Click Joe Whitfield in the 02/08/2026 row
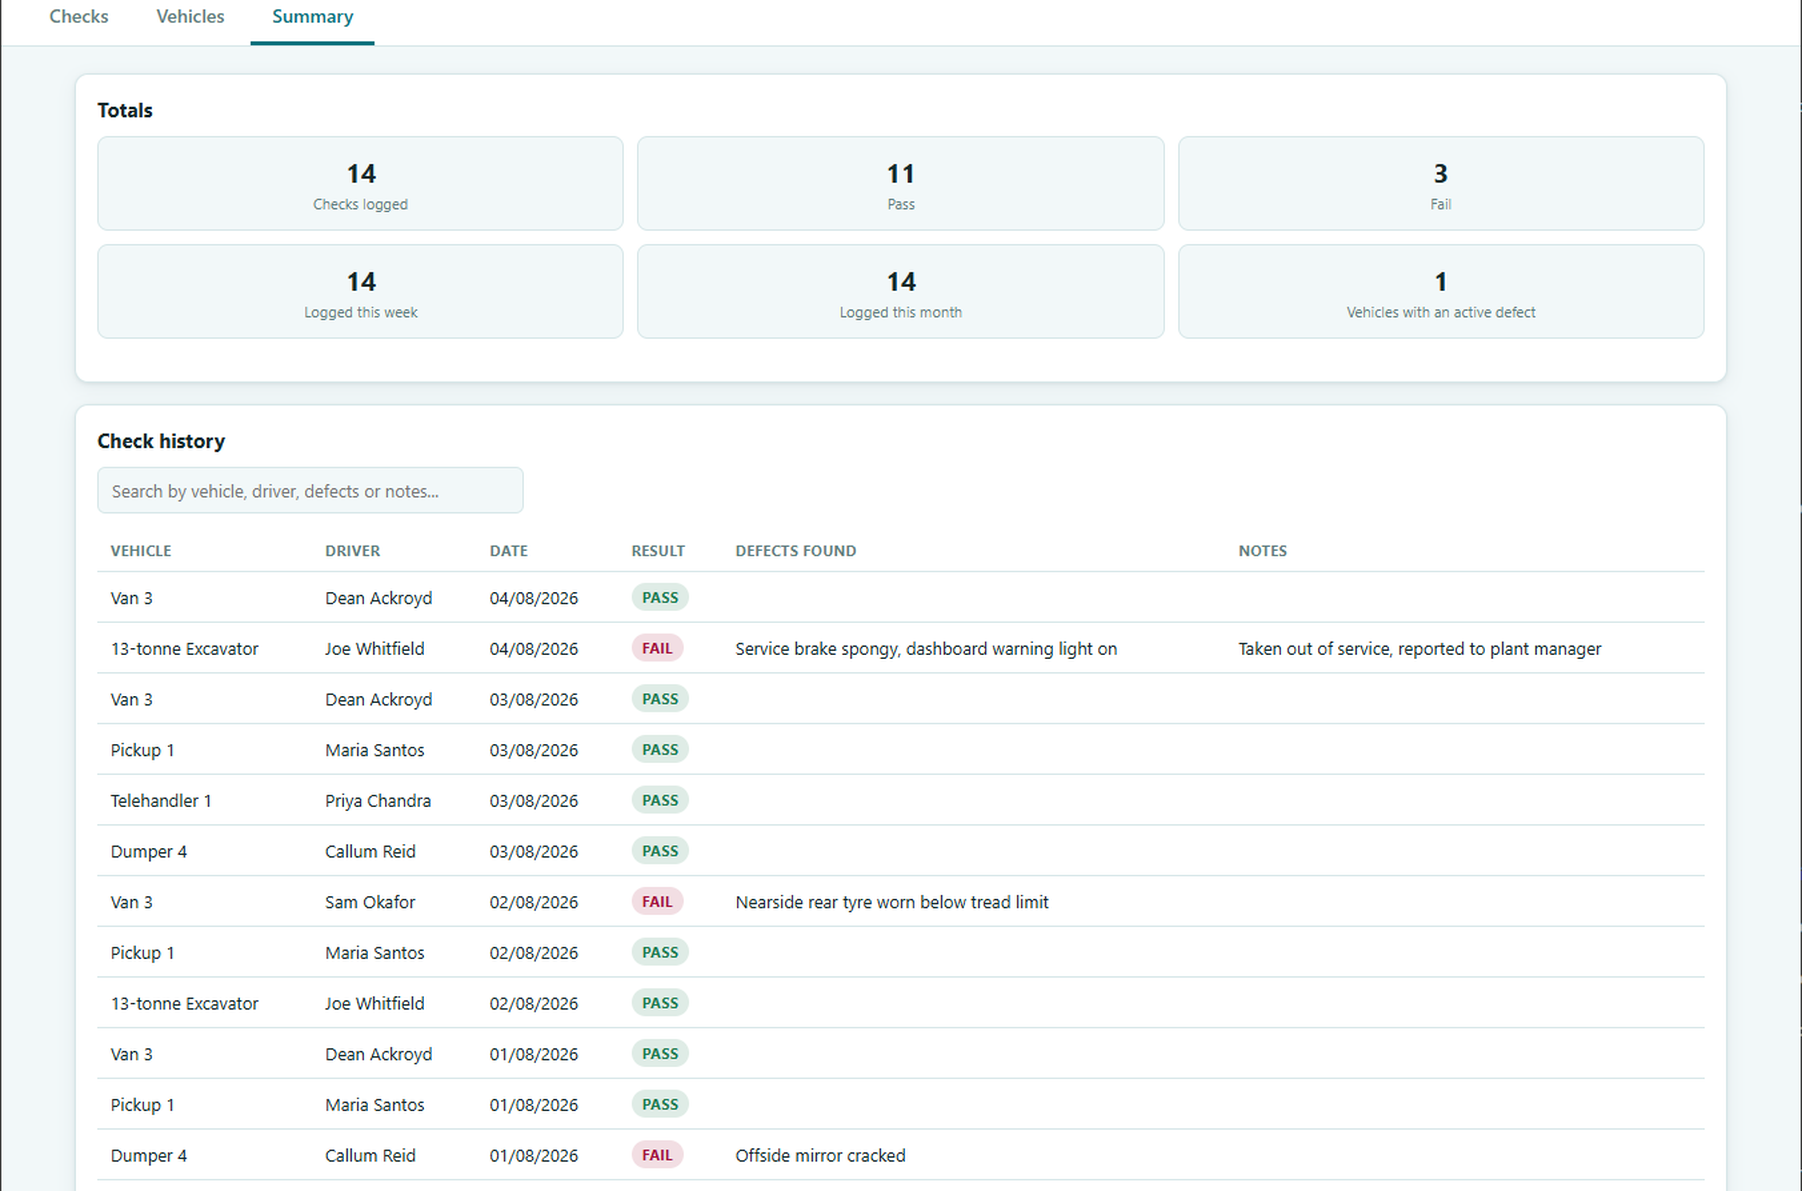Screen dimensions: 1802x1191 tap(374, 1003)
